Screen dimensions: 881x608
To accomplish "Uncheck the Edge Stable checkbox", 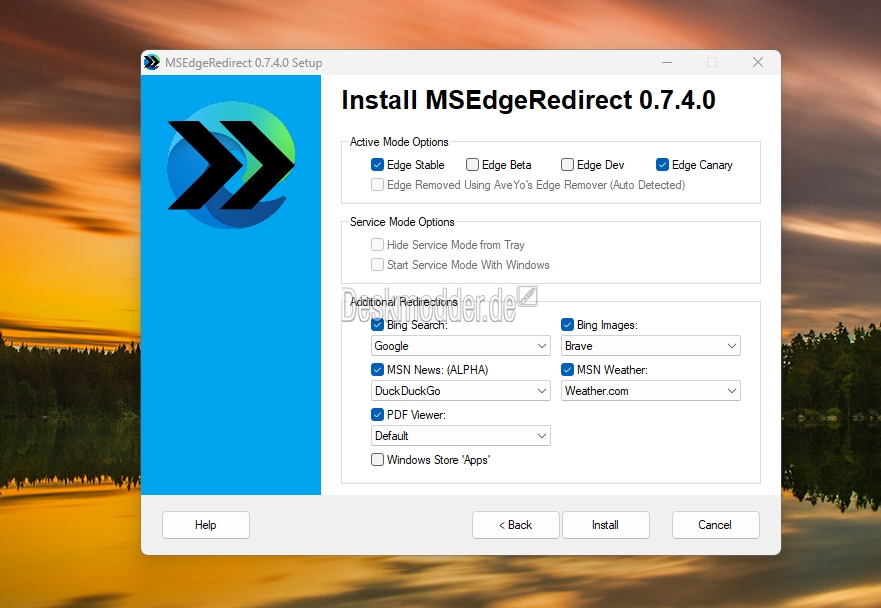I will tap(378, 165).
